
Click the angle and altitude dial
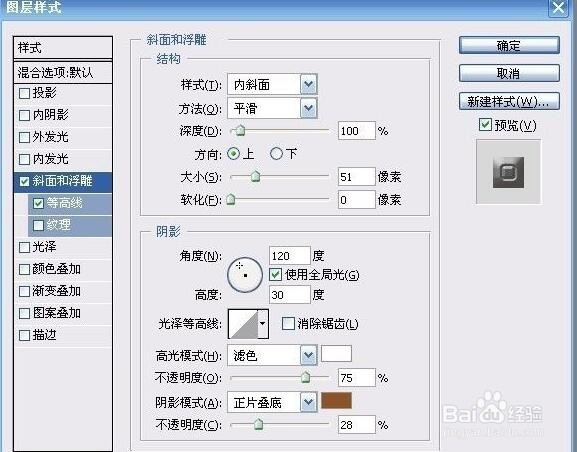click(x=245, y=275)
